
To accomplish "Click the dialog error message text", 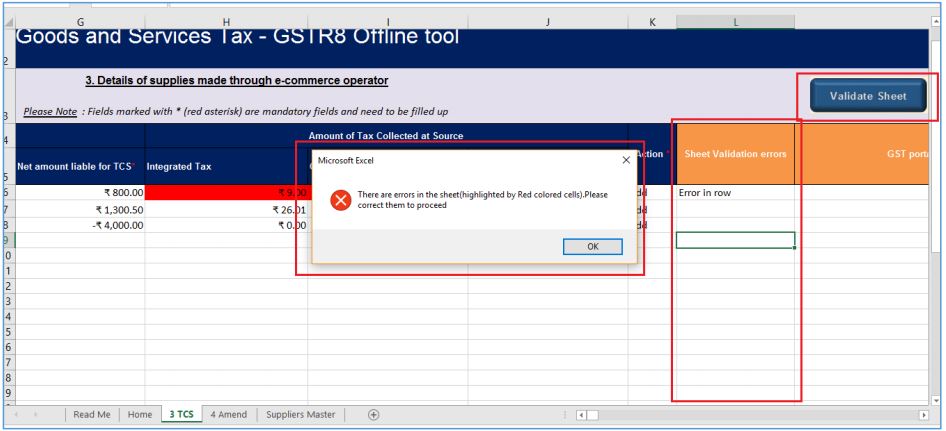I will coord(483,200).
